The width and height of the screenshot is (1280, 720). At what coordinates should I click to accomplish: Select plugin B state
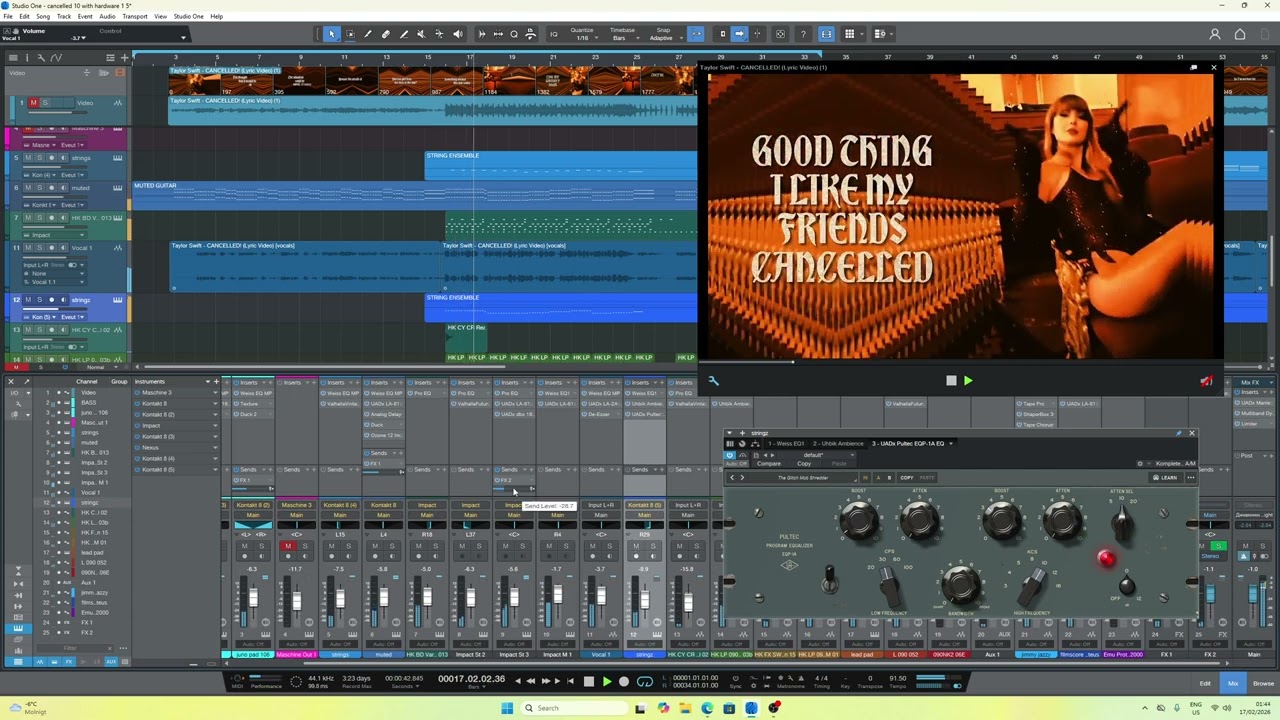[x=889, y=477]
